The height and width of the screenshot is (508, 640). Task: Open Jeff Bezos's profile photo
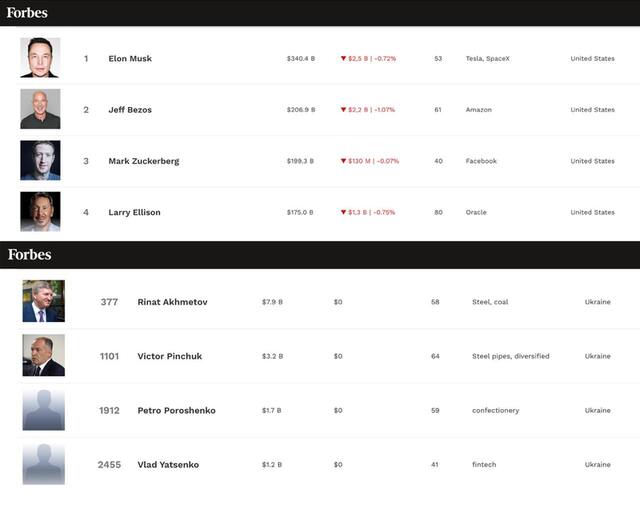(40, 109)
